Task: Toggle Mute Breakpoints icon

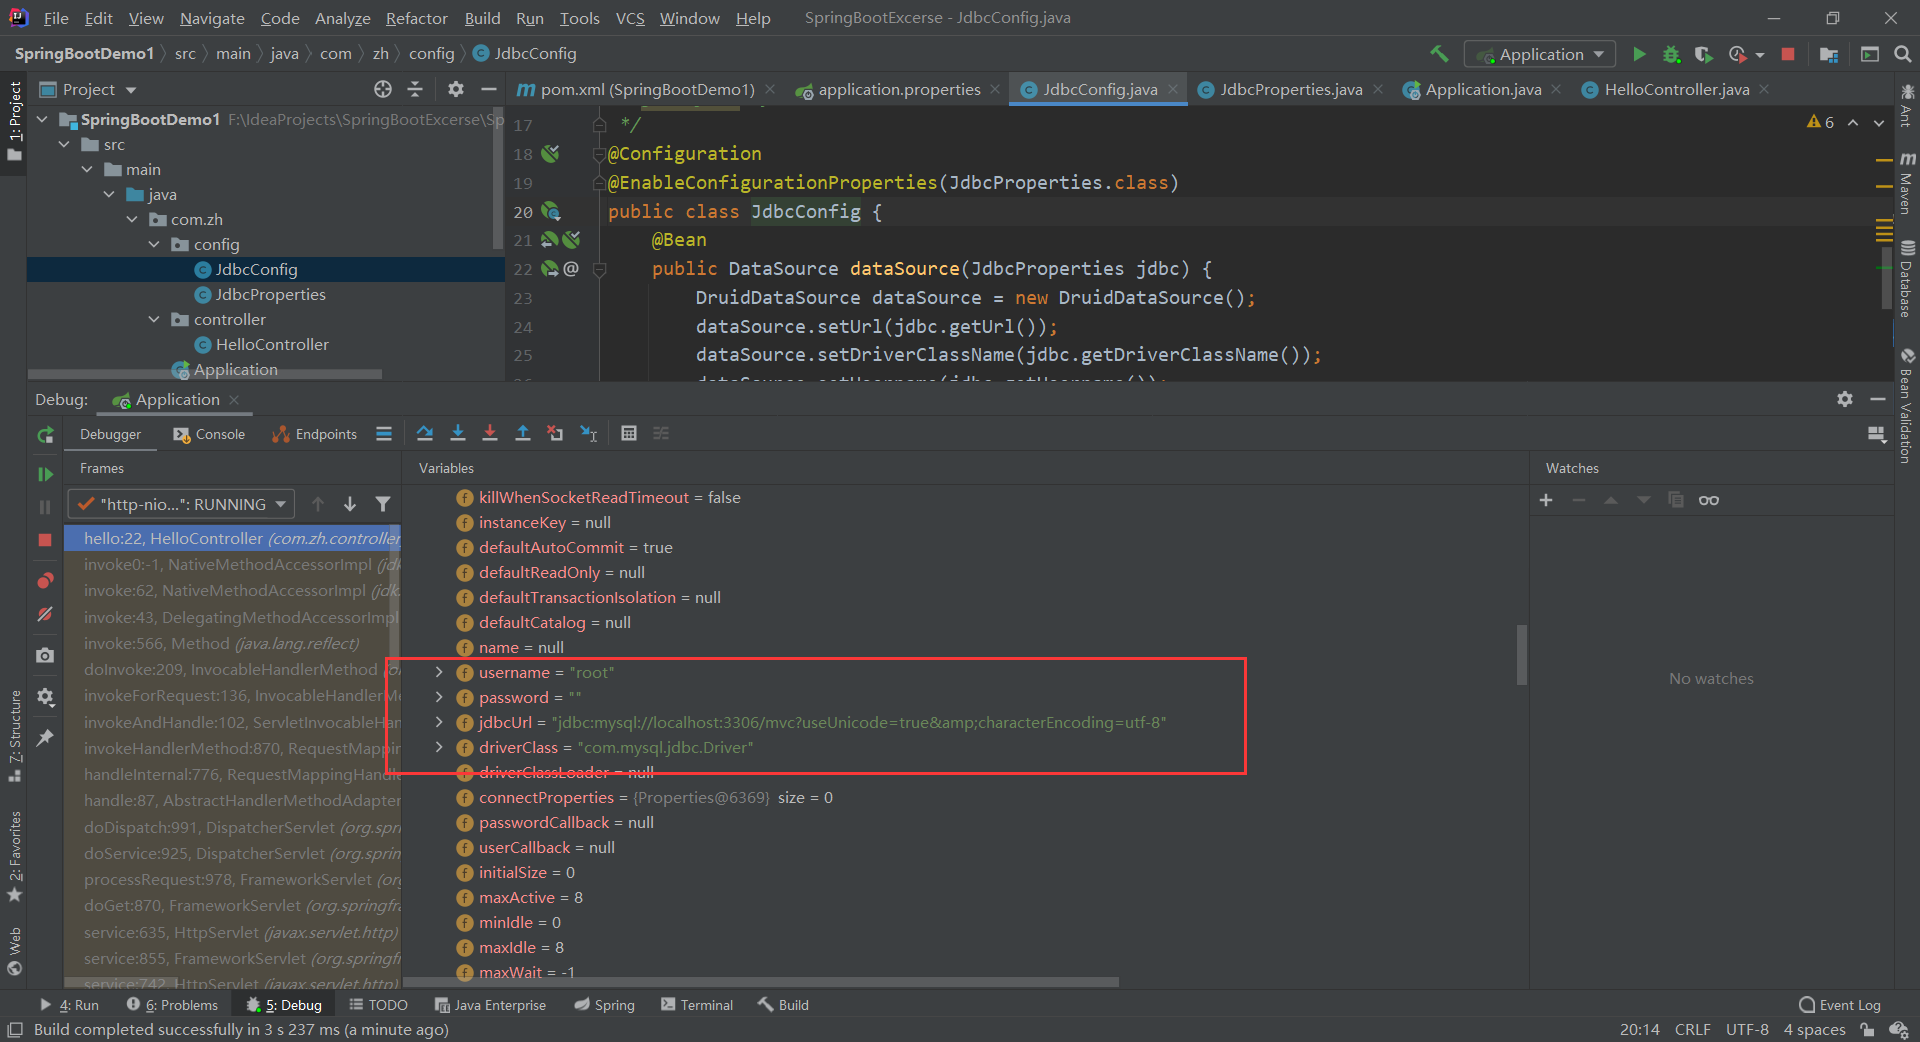Action: pyautogui.click(x=45, y=614)
